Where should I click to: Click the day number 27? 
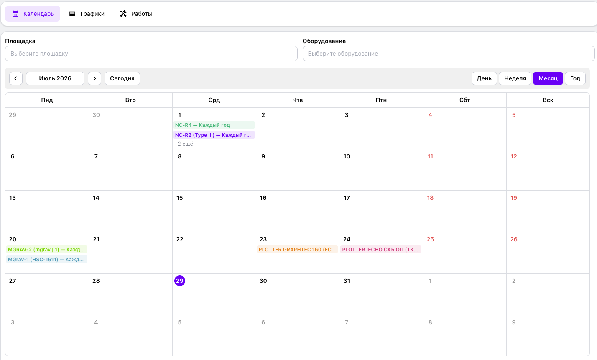click(x=13, y=281)
